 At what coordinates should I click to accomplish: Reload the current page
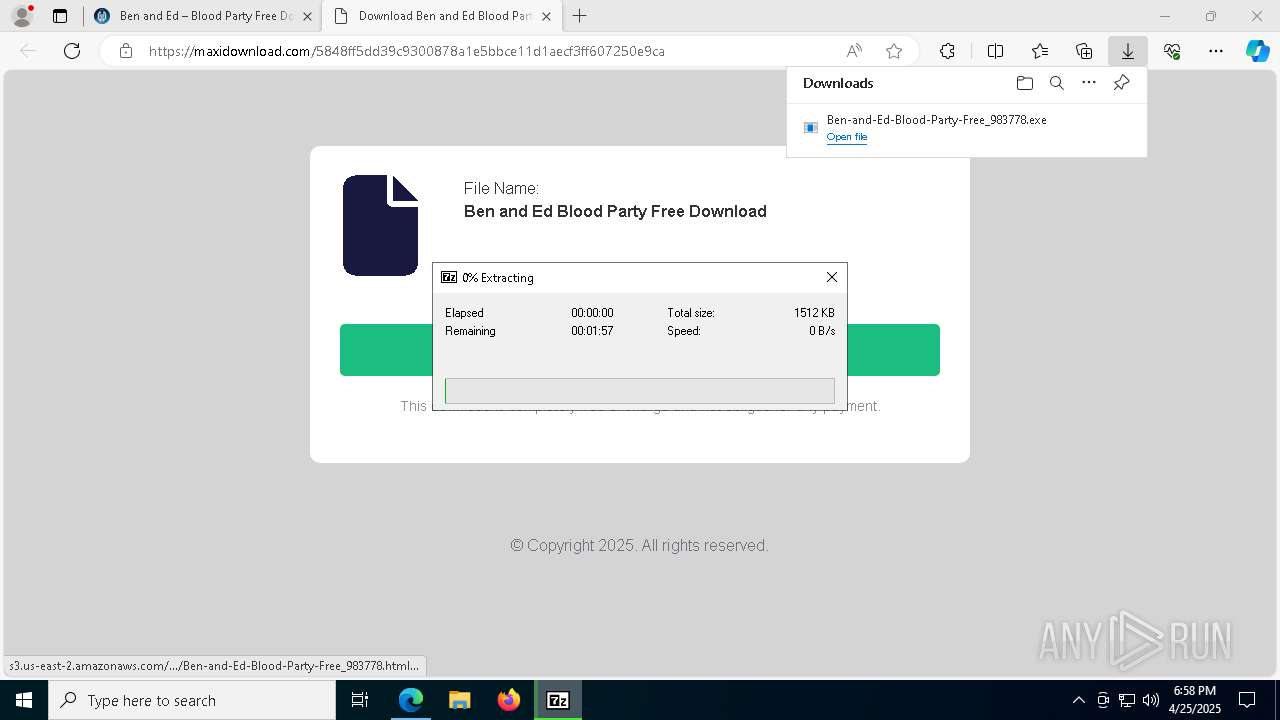pyautogui.click(x=72, y=51)
